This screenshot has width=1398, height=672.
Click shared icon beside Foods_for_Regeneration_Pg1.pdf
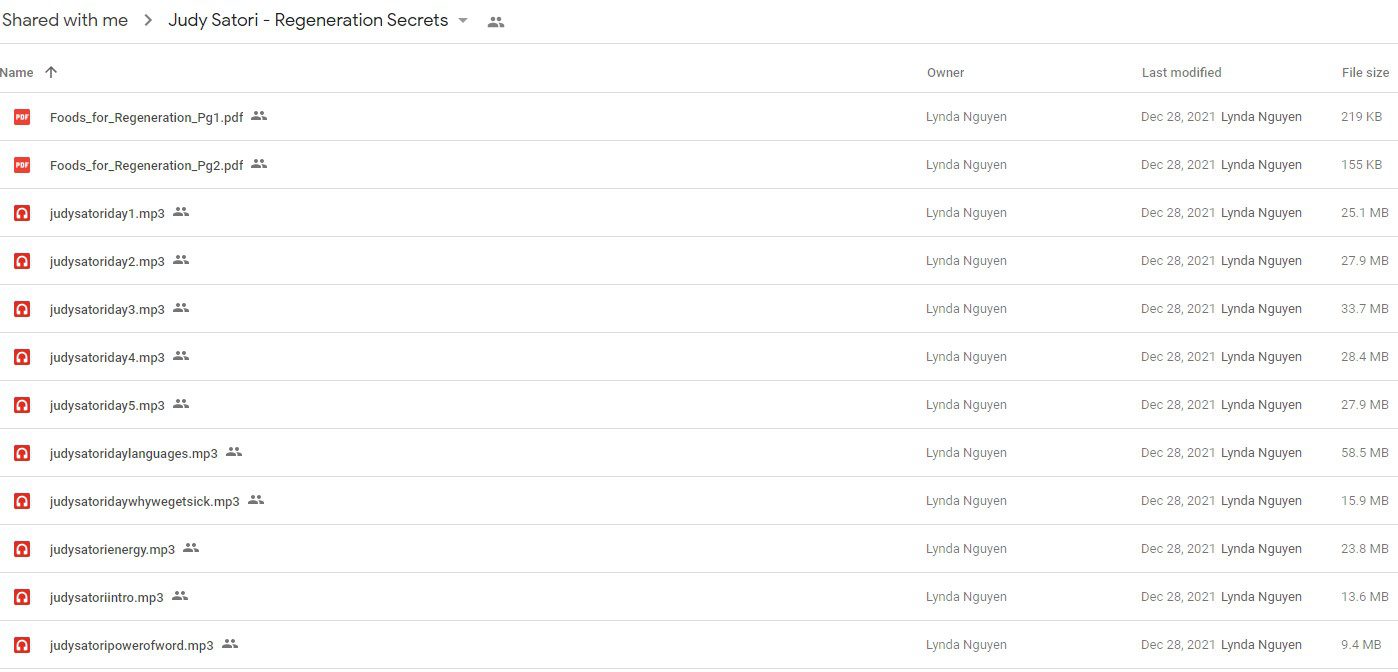tap(259, 116)
